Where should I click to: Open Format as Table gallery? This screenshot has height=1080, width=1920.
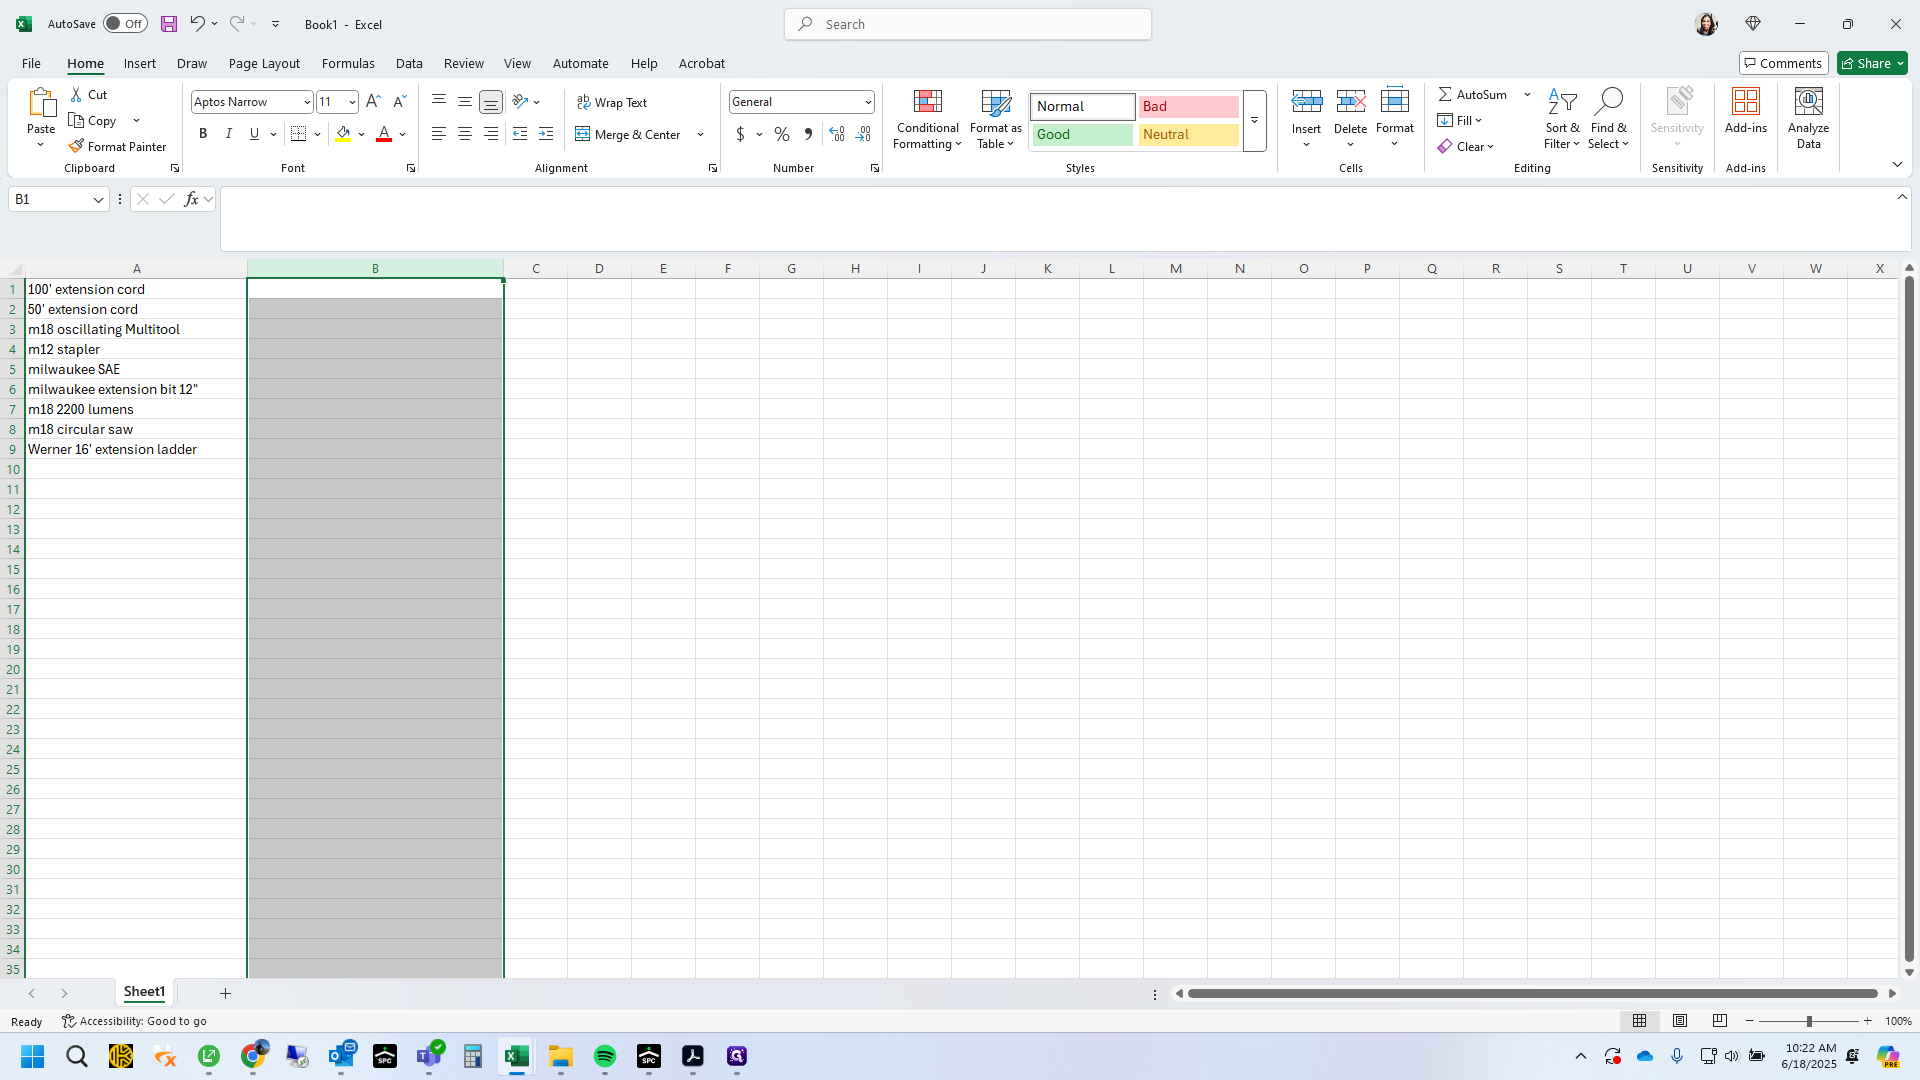click(x=995, y=119)
